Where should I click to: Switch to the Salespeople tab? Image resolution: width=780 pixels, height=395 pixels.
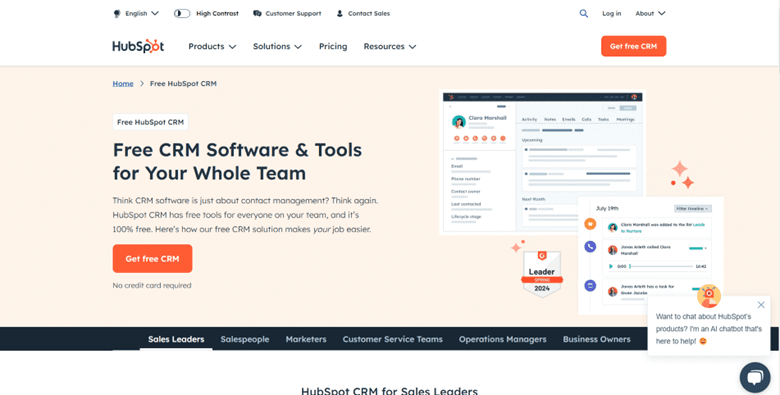245,339
